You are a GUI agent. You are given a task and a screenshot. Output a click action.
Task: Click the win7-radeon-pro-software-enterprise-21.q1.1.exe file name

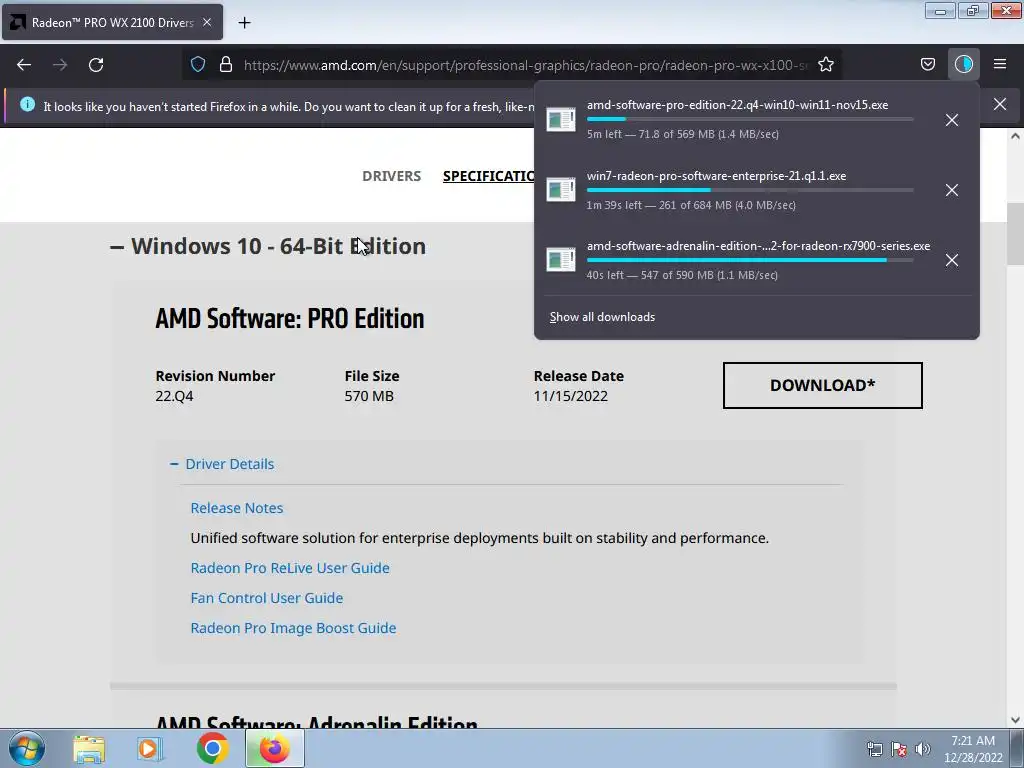click(x=716, y=176)
